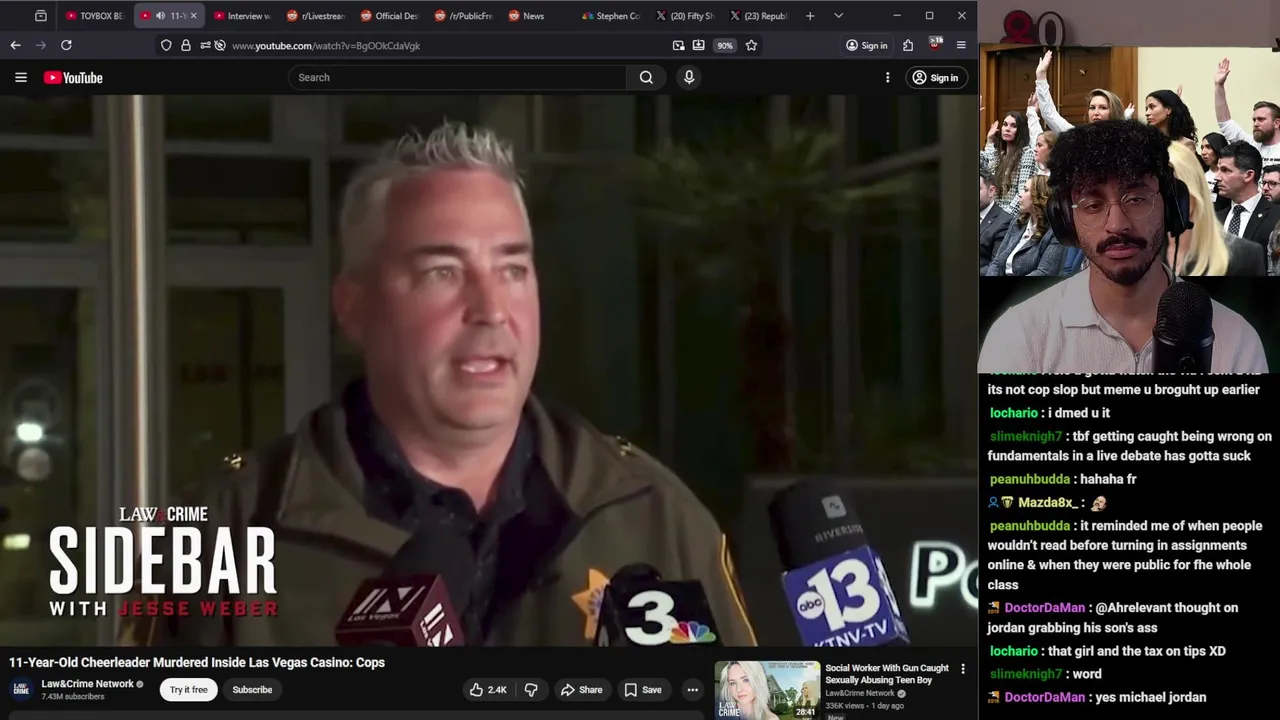Reset the 90% zoom level indicator
This screenshot has height=720, width=1280.
(x=724, y=45)
